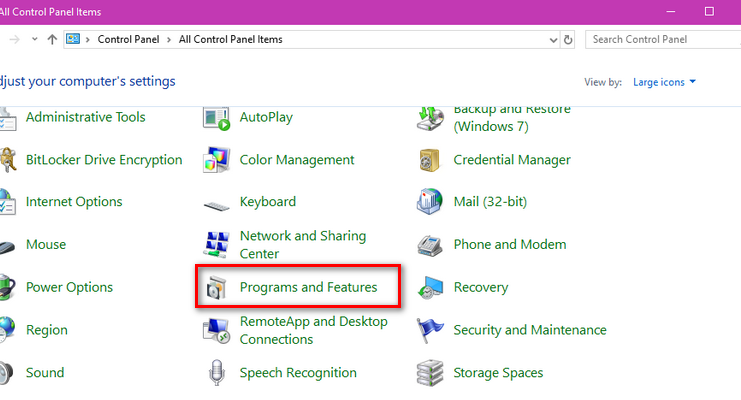Open Backup and Restore (Windows 7) link

tap(512, 118)
